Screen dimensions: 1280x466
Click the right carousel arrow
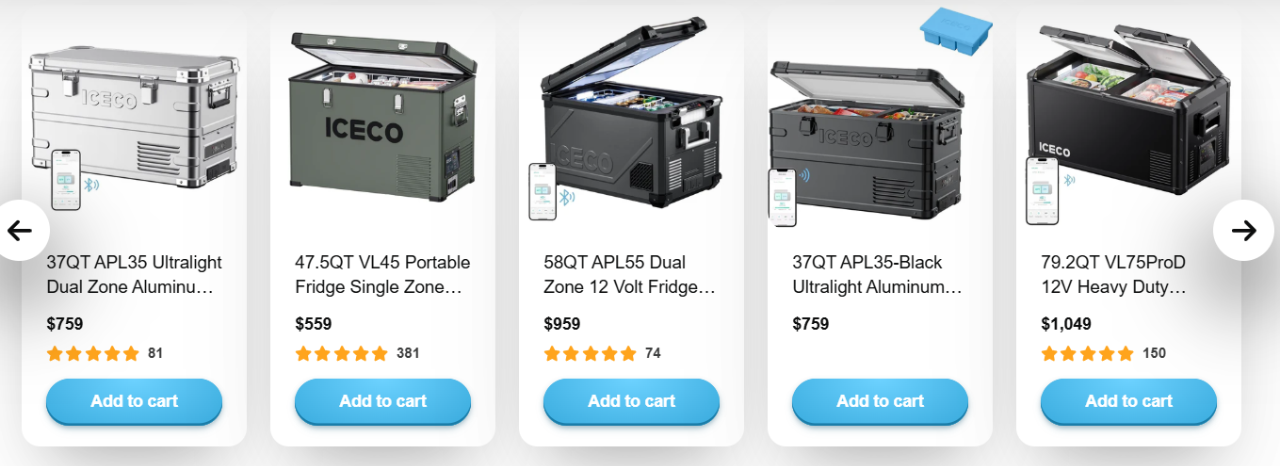click(x=1243, y=231)
